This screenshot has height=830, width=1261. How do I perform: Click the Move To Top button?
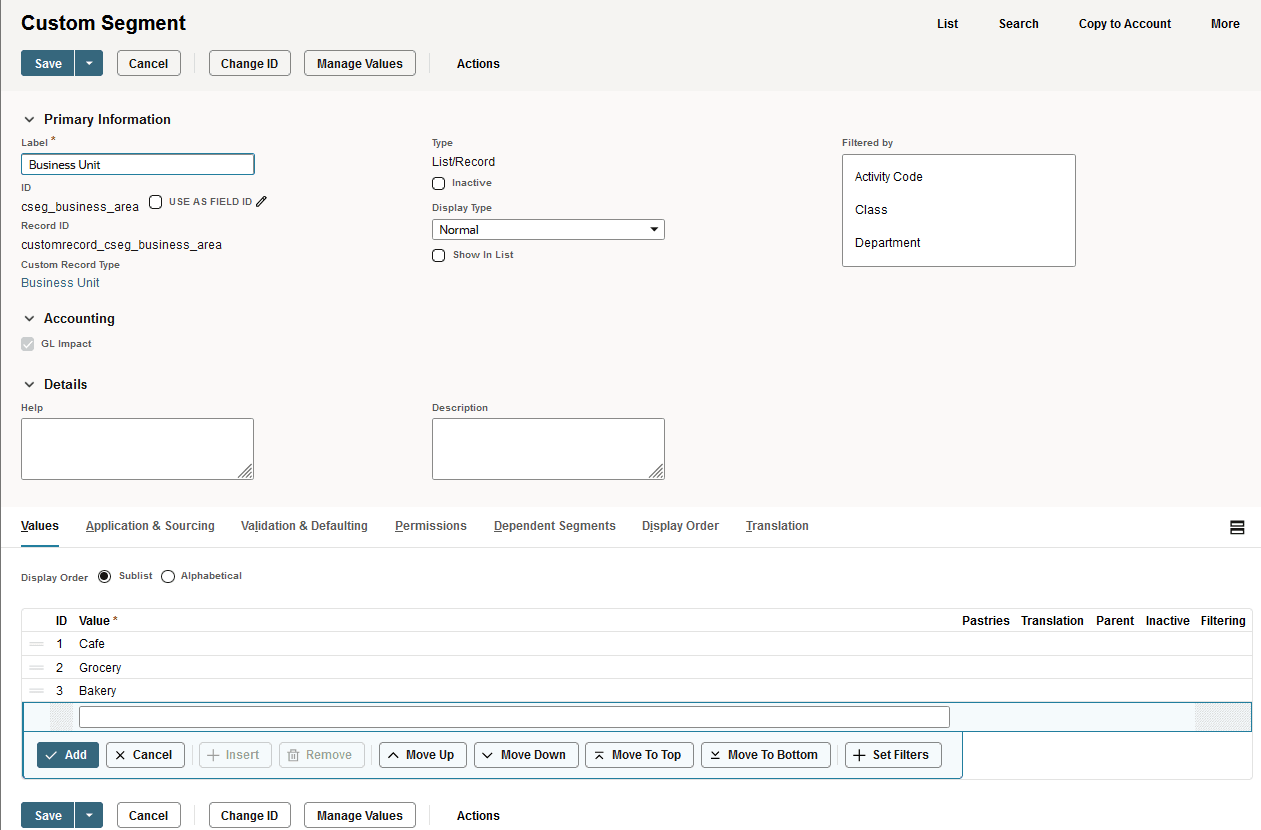click(x=639, y=755)
